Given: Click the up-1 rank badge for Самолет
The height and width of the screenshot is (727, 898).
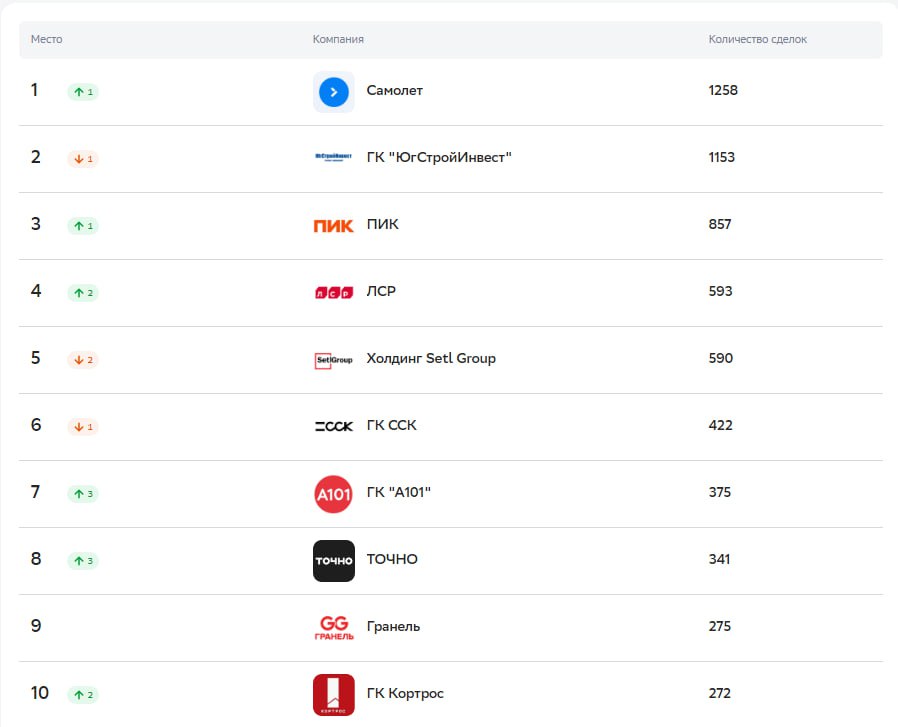Looking at the screenshot, I should pyautogui.click(x=83, y=92).
